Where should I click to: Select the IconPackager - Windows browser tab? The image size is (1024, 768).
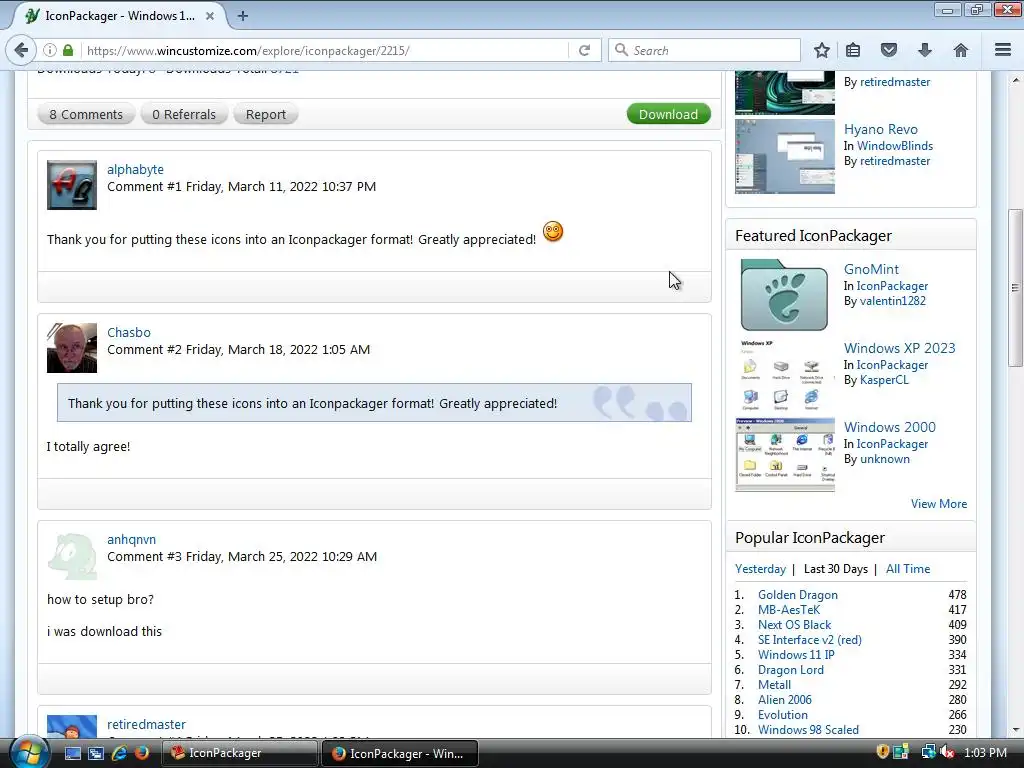pos(118,16)
